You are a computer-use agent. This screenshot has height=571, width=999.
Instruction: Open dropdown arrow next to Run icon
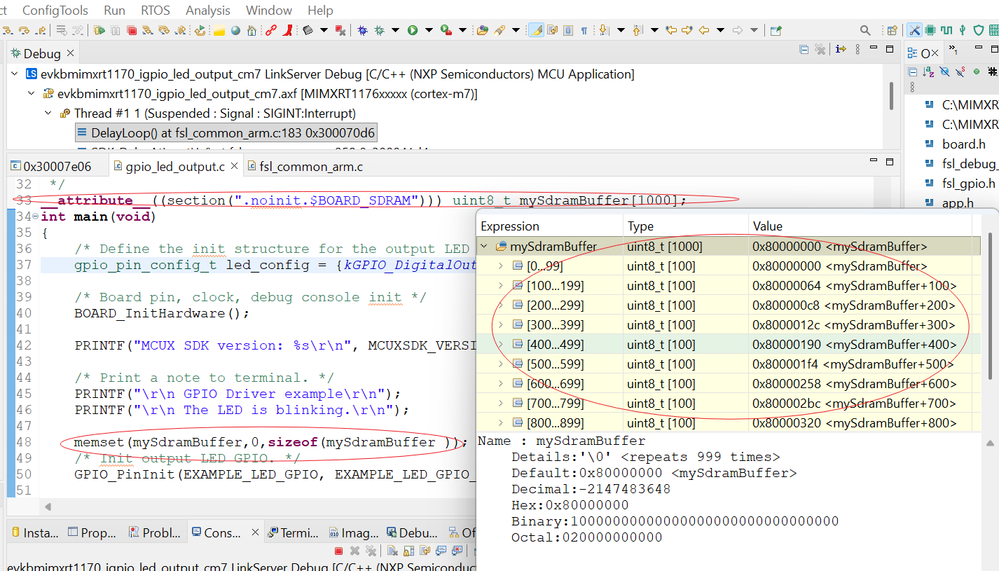pos(429,30)
